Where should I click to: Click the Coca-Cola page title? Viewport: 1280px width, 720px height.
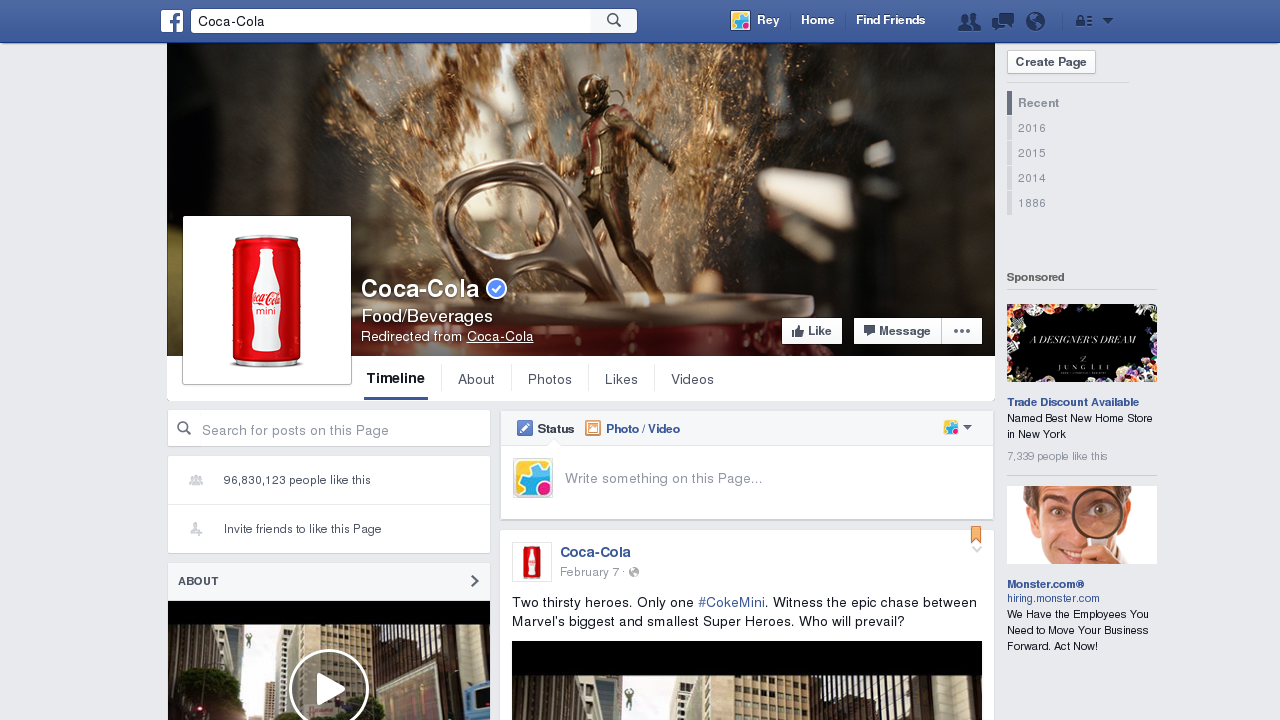tap(420, 289)
